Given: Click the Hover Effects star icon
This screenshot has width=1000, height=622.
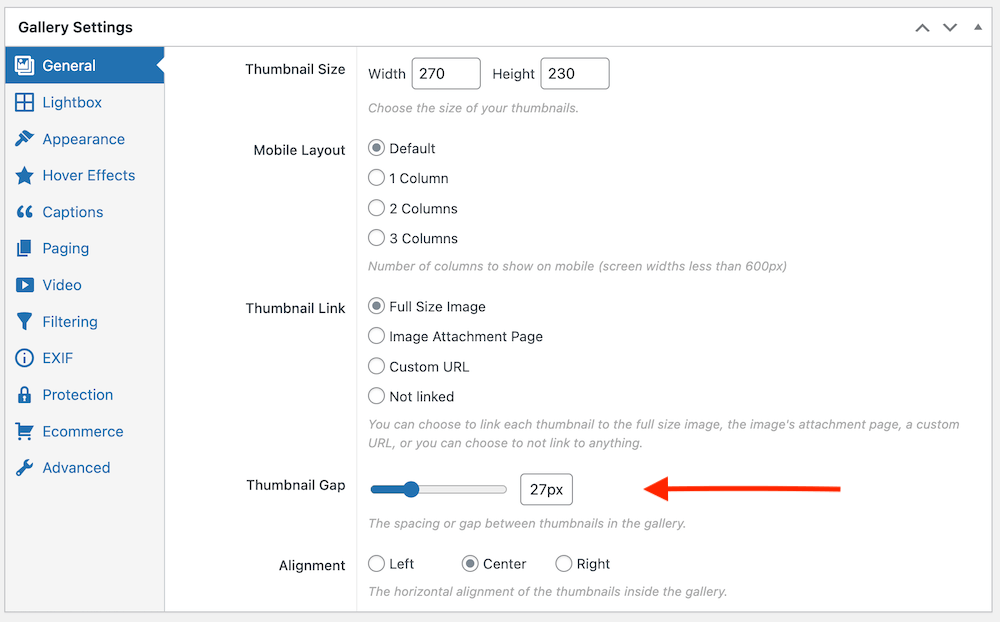Looking at the screenshot, I should [x=26, y=175].
